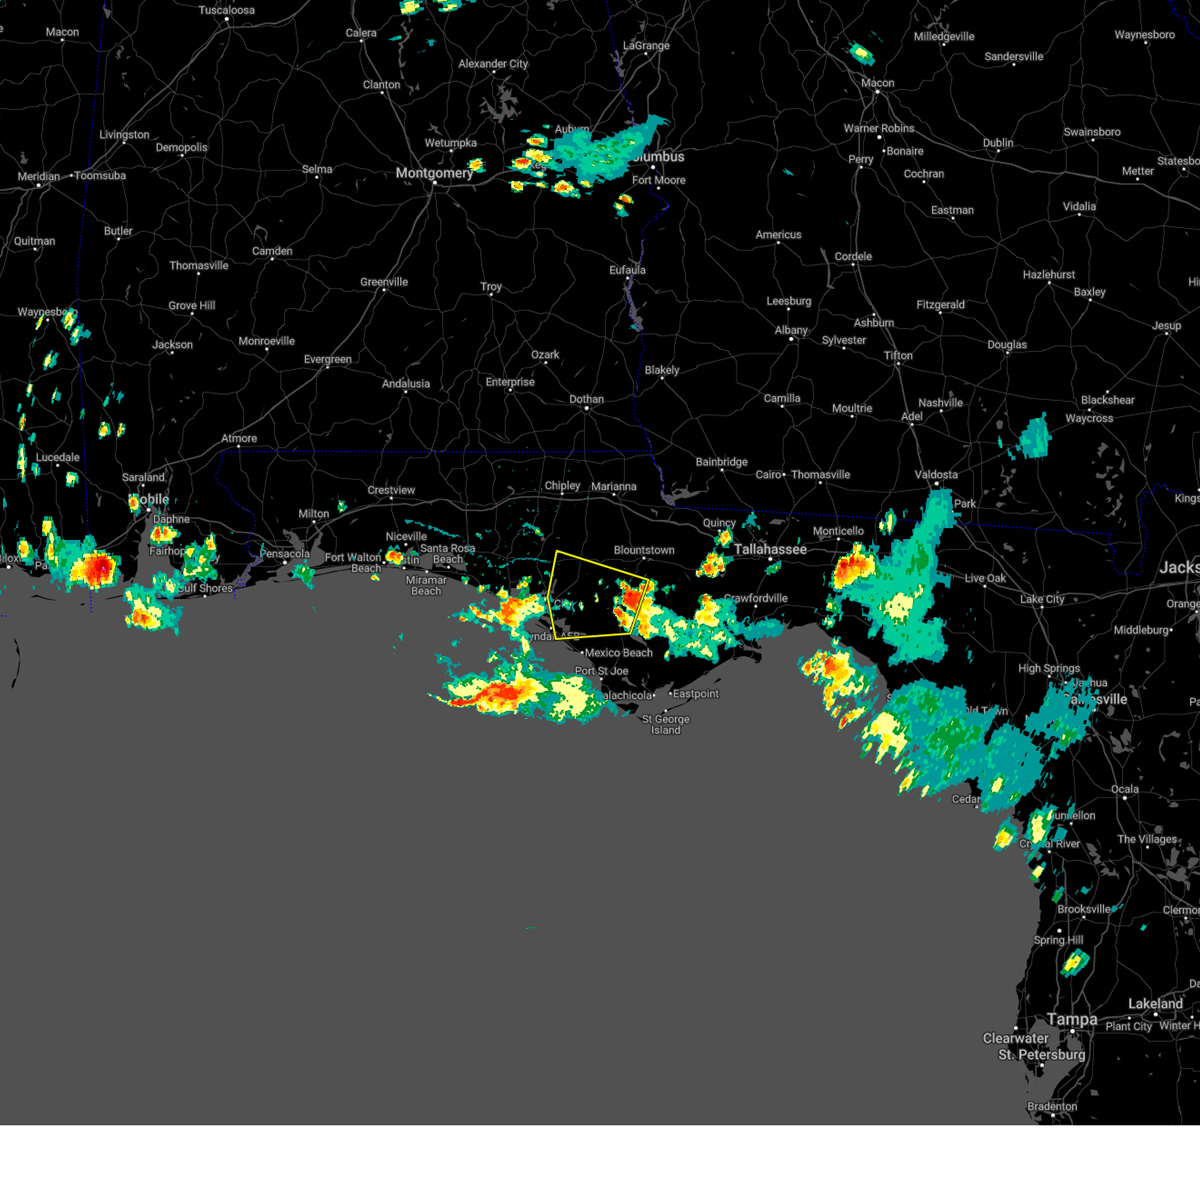Viewport: 1200px width, 1200px height.
Task: Click the Dothan city label
Action: coord(587,399)
